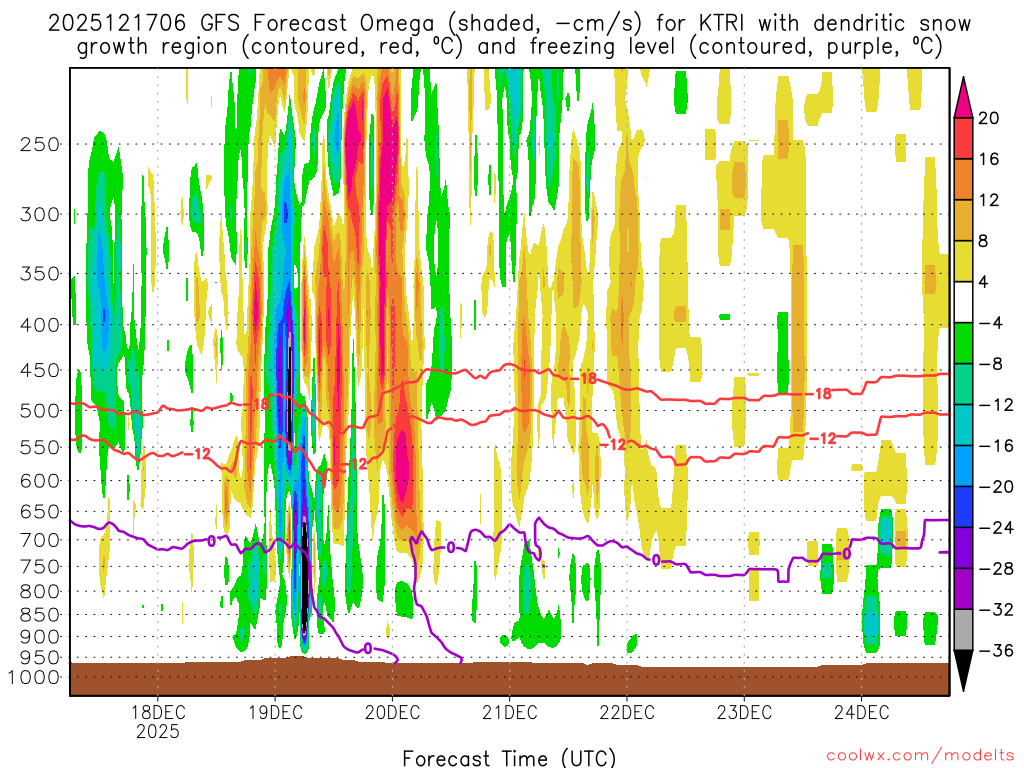The image size is (1024, 768).
Task: Click the 18DEC date label
Action: coord(157,713)
